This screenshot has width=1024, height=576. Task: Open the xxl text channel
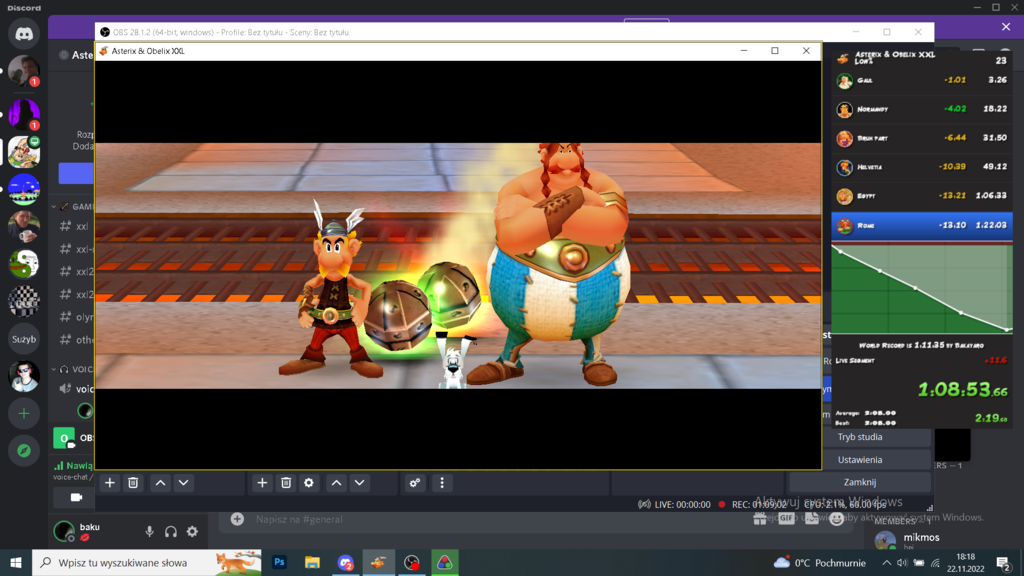tap(74, 227)
